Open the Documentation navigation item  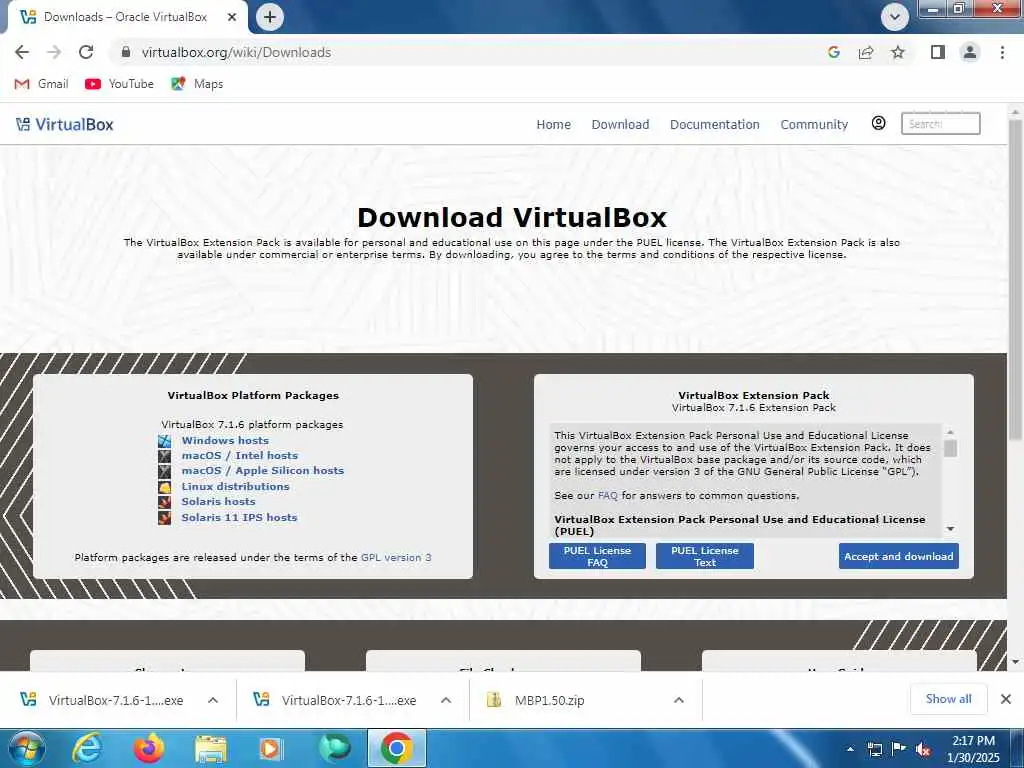[x=714, y=125]
